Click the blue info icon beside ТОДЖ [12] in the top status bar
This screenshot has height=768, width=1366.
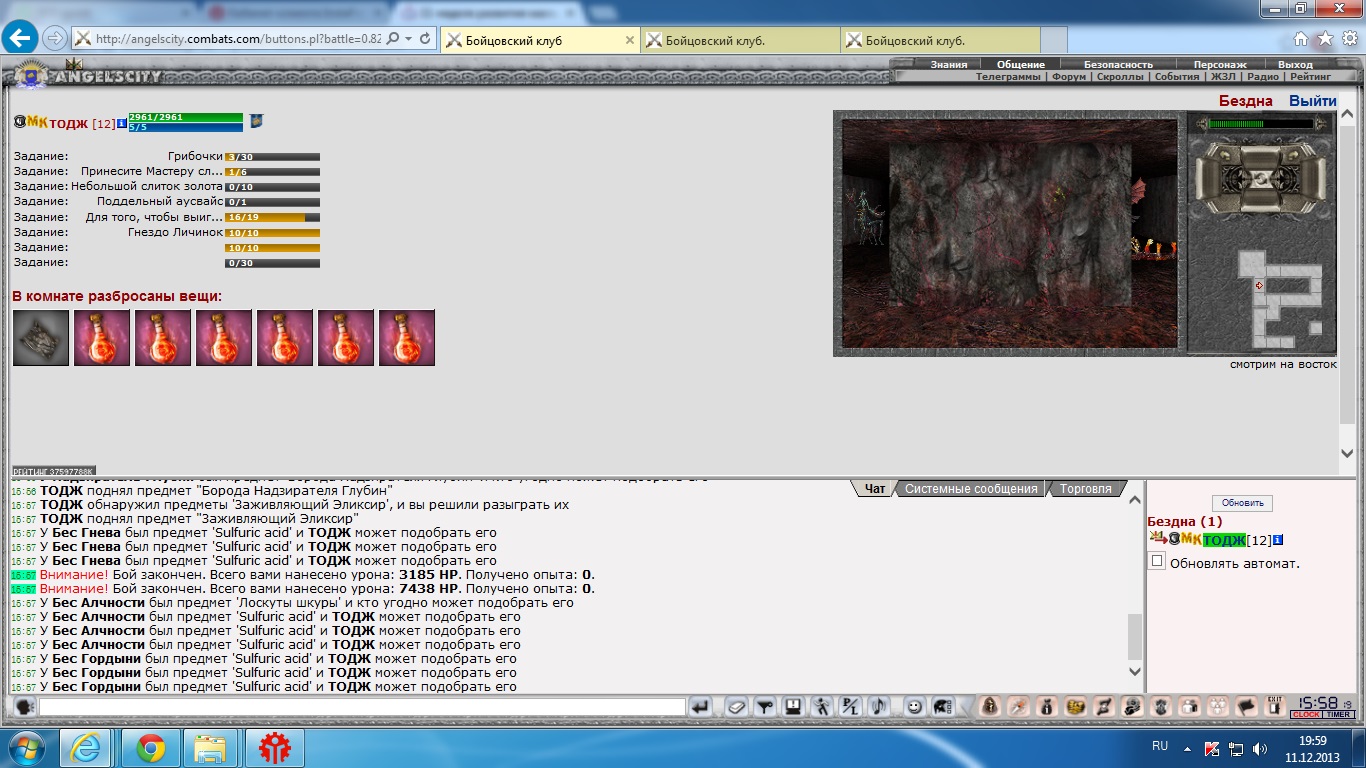pyautogui.click(x=122, y=123)
